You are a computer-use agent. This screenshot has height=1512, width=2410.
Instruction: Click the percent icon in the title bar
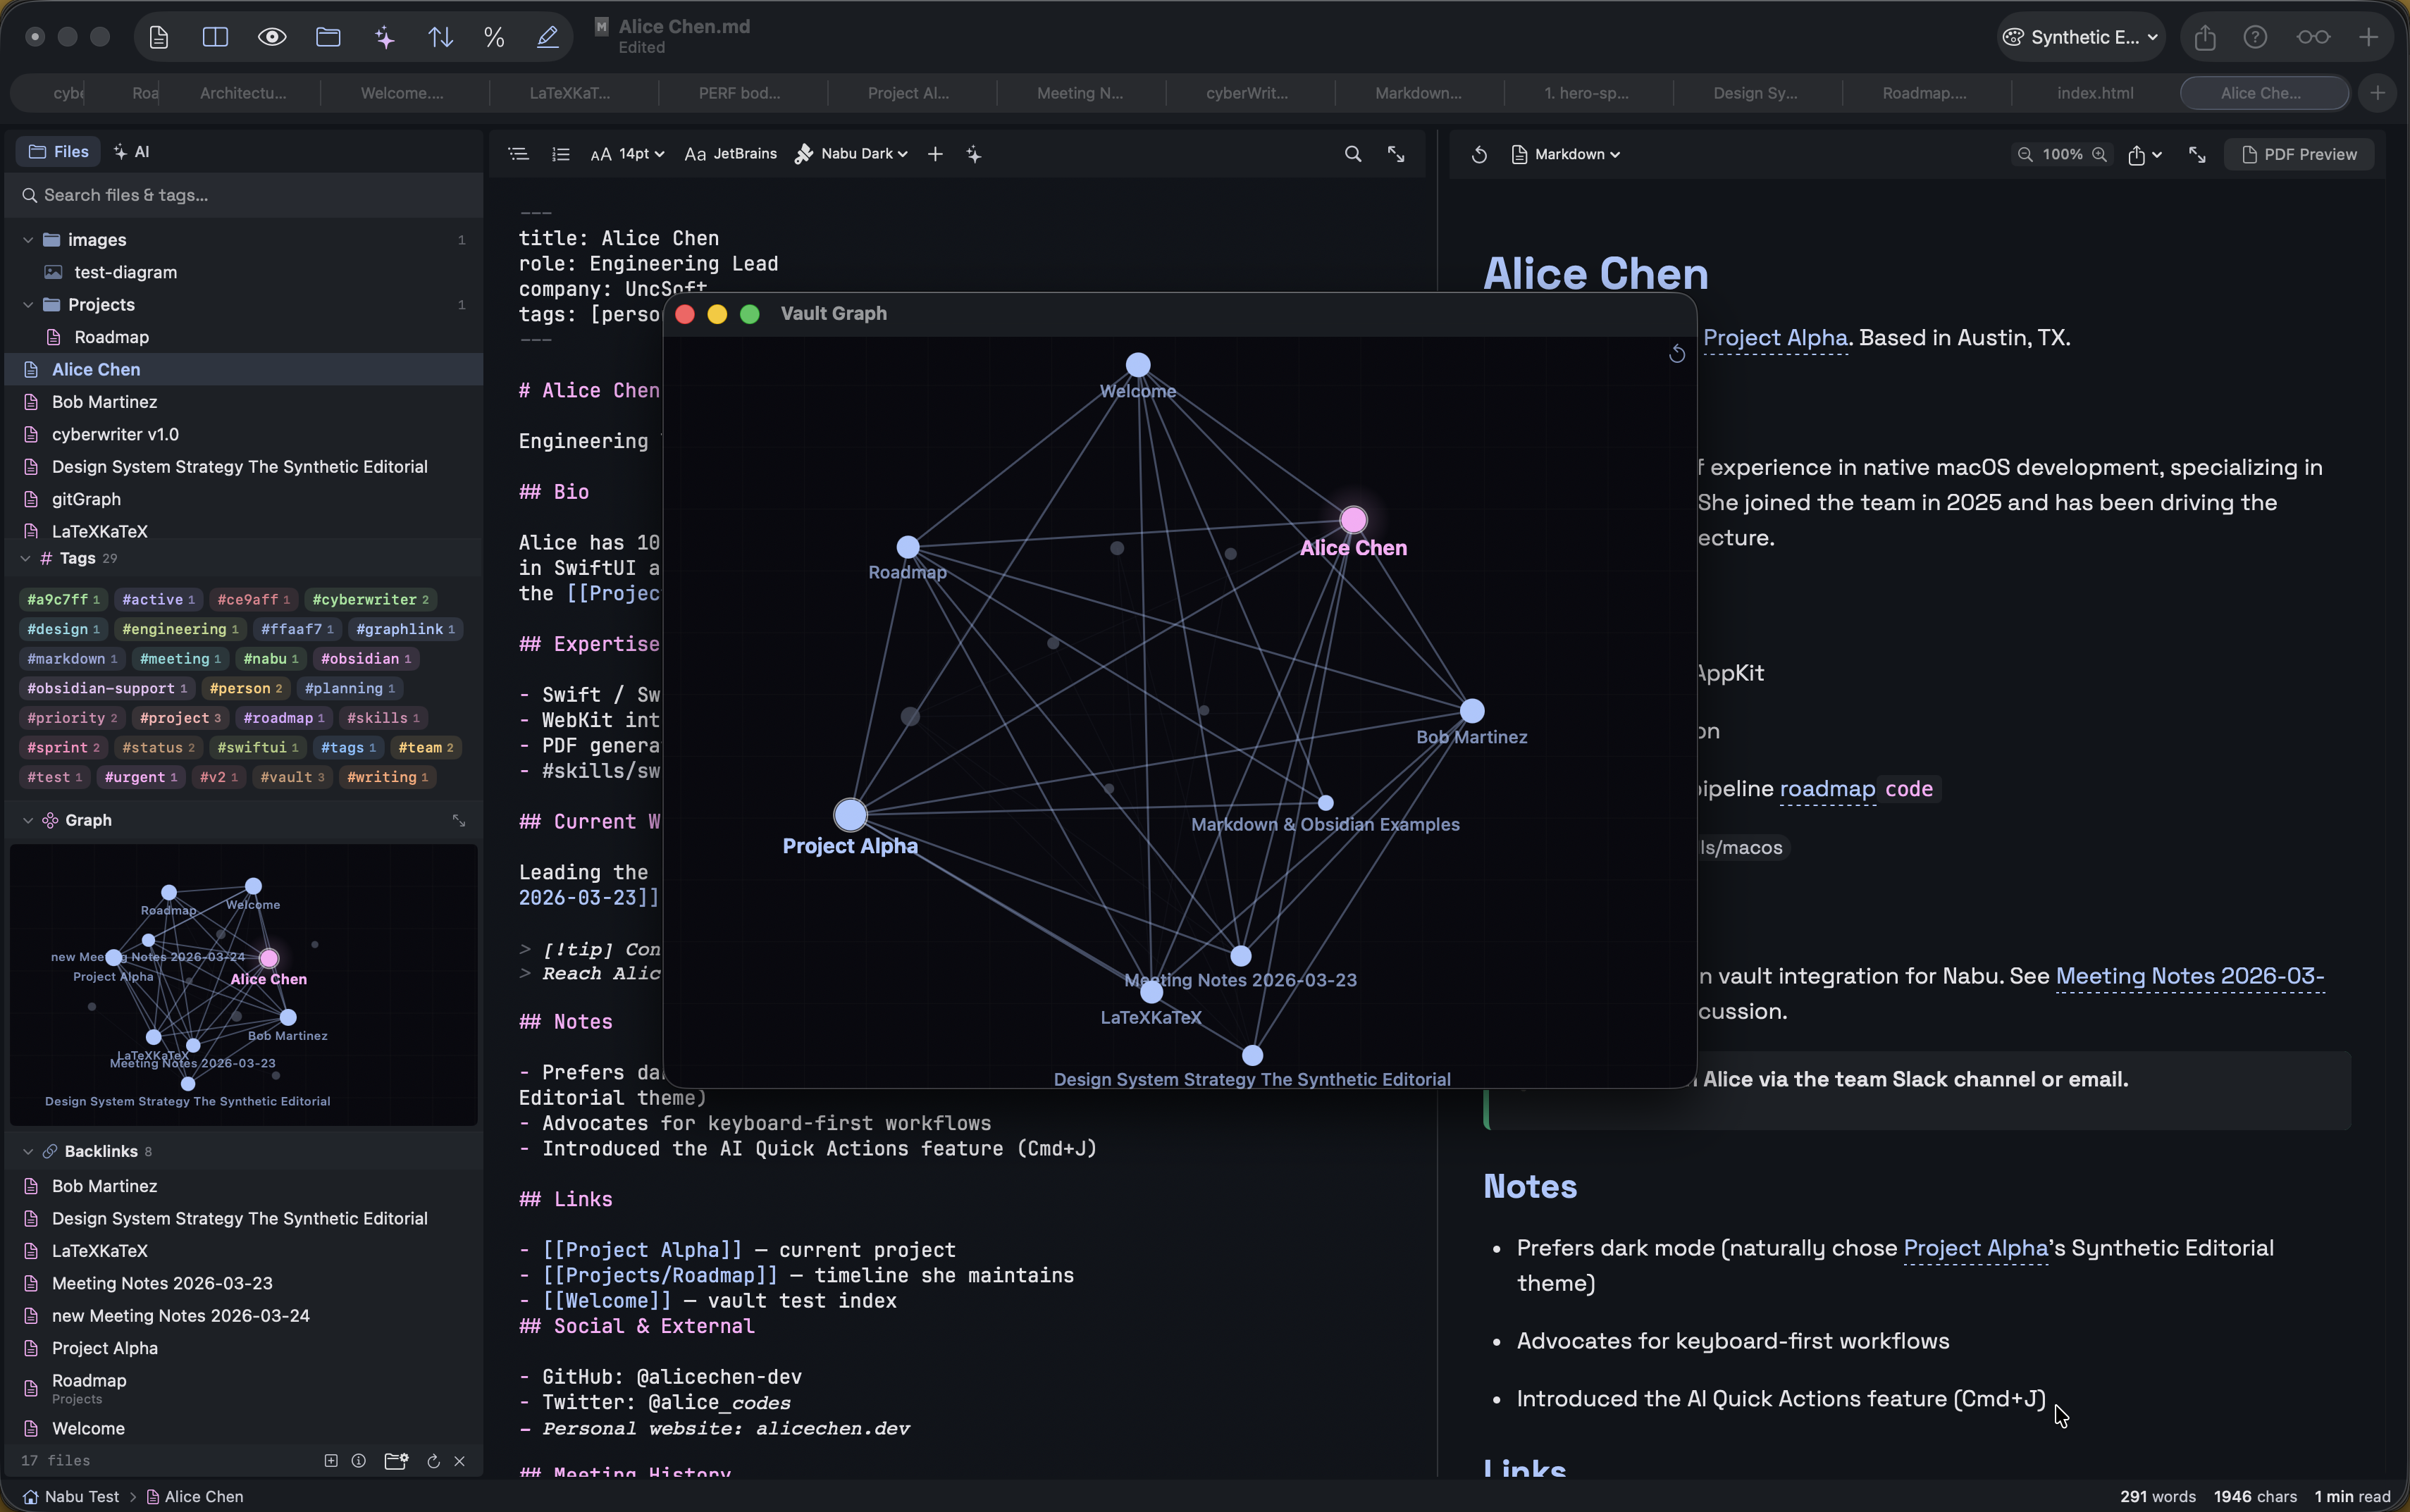[494, 36]
